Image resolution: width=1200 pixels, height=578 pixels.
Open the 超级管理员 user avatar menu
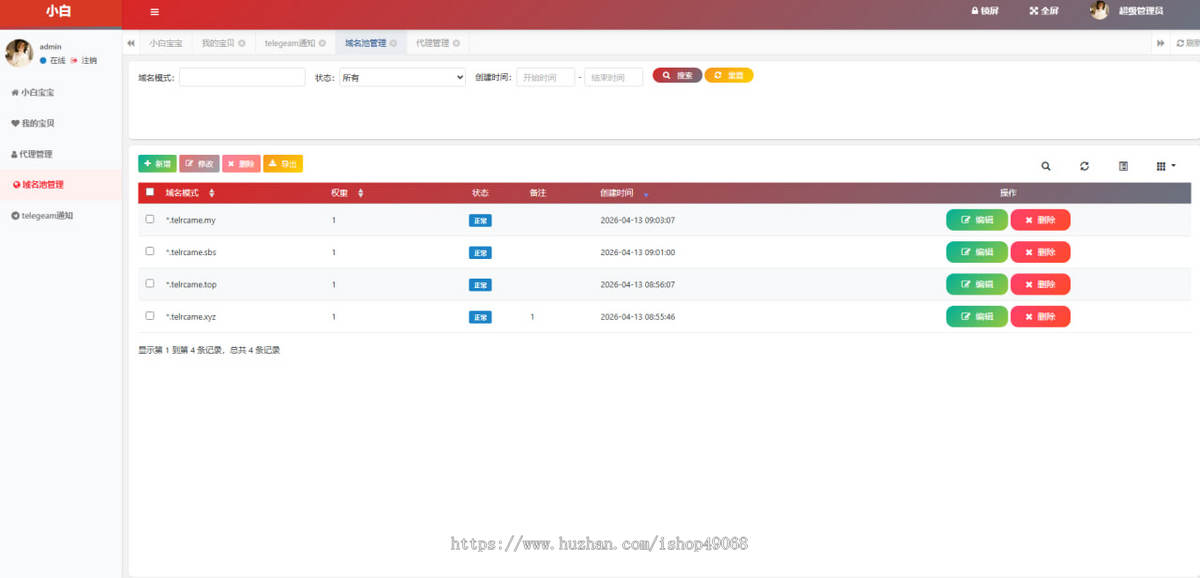[1127, 11]
